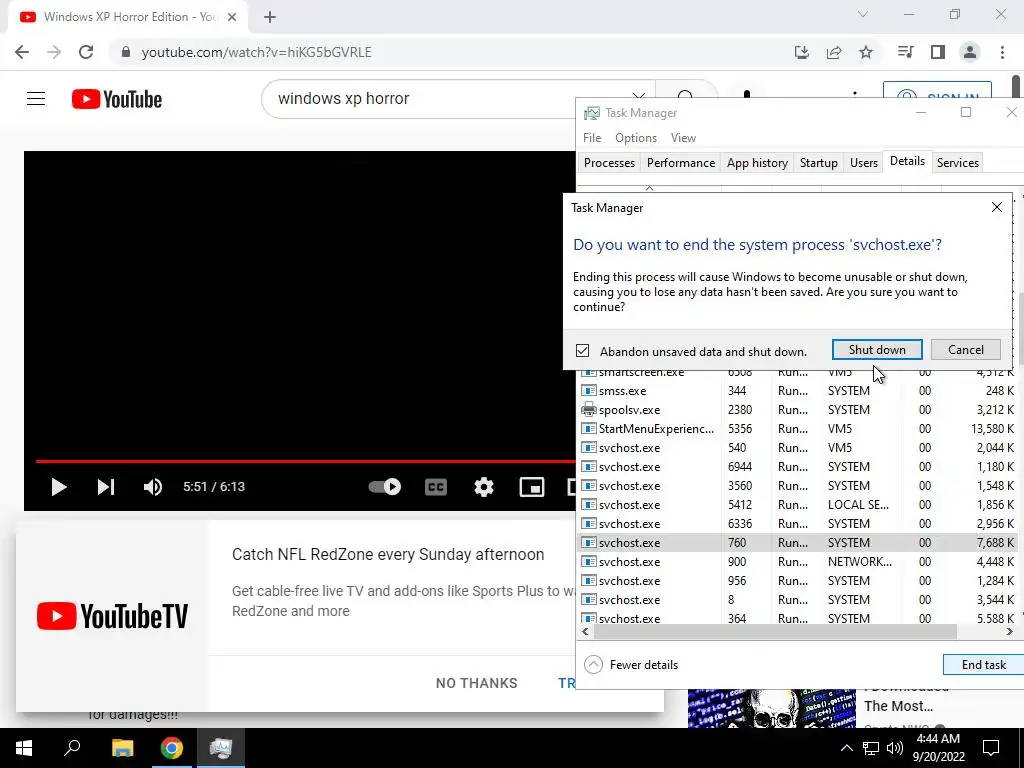
Task: Open the browser side panel icon
Action: point(938,52)
